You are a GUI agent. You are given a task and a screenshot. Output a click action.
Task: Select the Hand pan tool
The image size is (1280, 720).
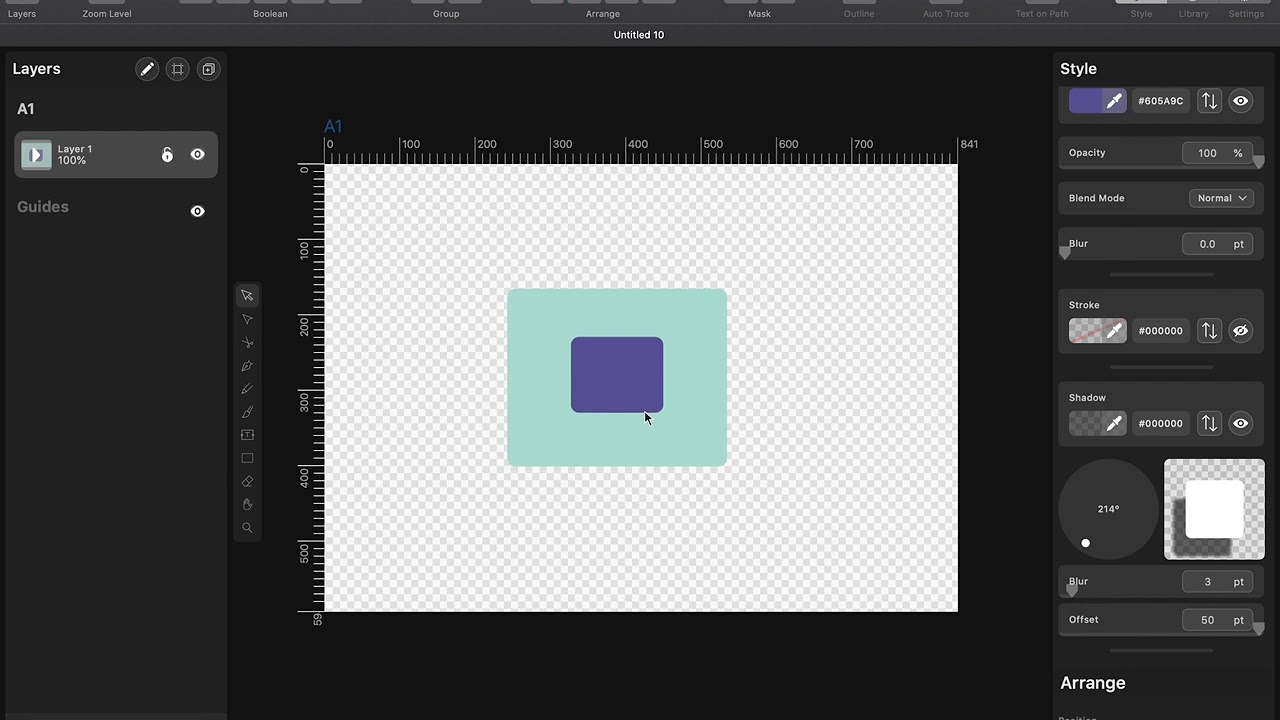pyautogui.click(x=247, y=504)
